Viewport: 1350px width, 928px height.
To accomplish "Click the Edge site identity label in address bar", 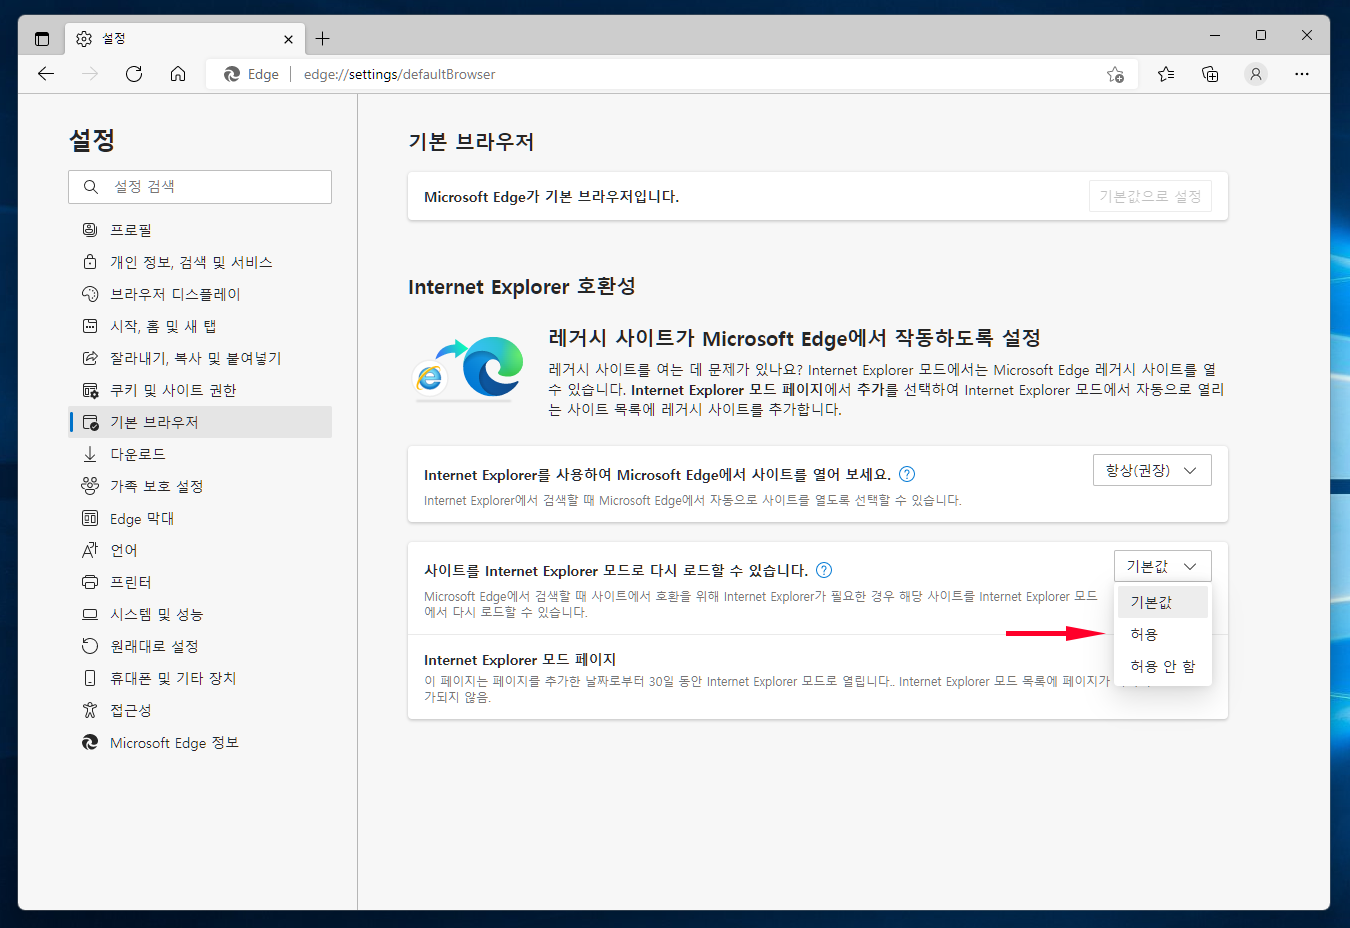I will (x=251, y=74).
